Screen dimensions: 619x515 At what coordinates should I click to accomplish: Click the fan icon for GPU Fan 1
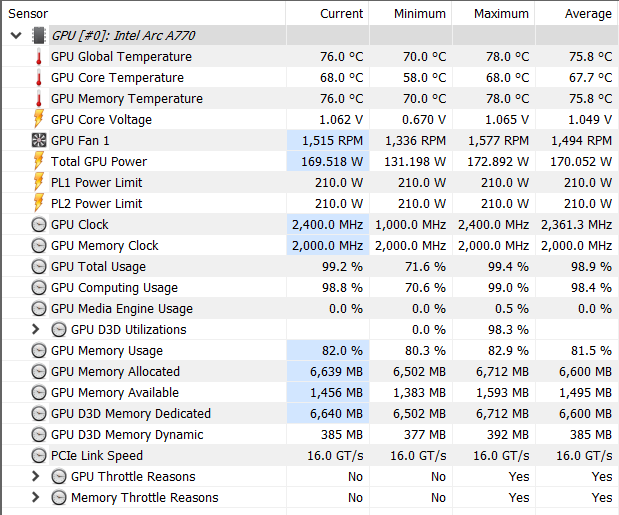[x=39, y=140]
